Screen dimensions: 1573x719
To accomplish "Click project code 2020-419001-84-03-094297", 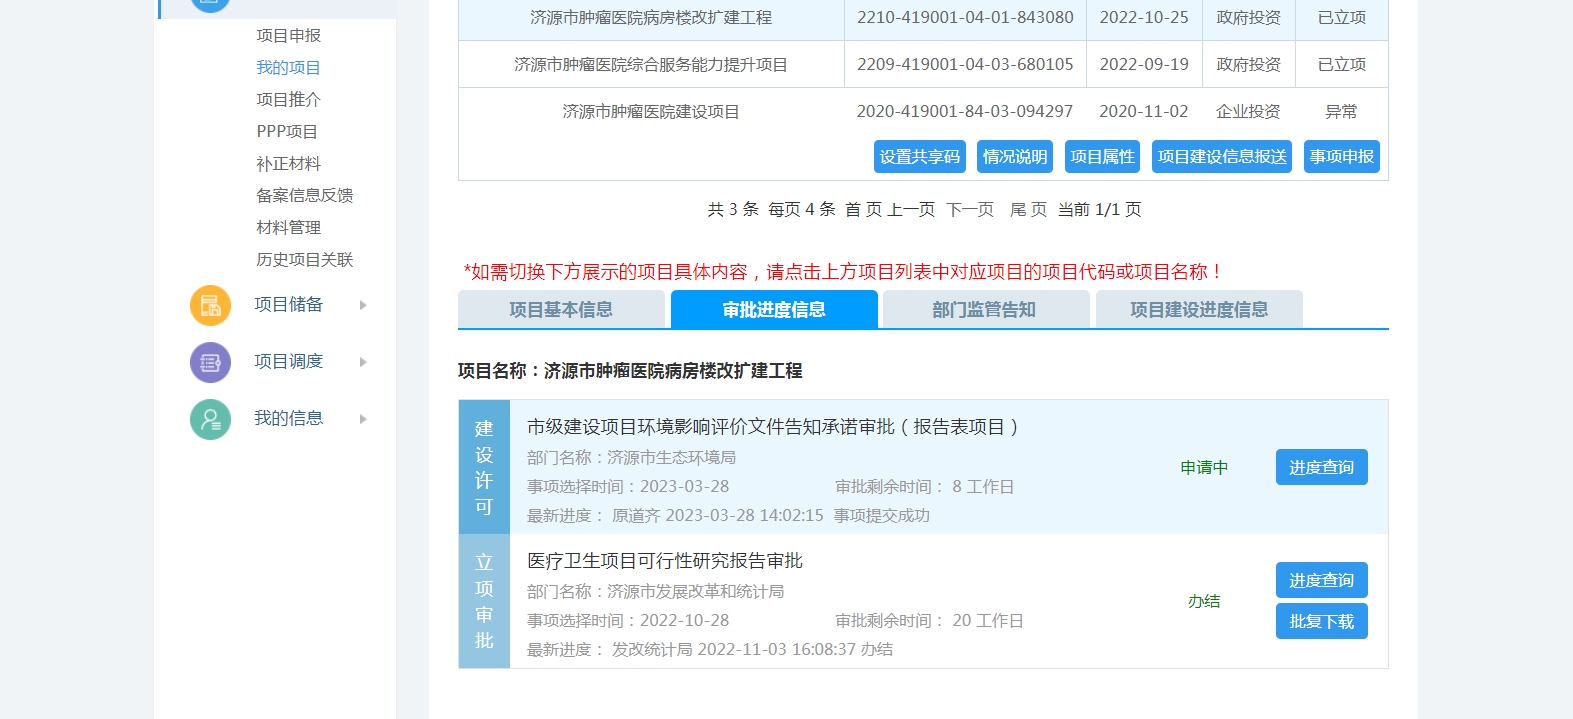I will pyautogui.click(x=965, y=112).
